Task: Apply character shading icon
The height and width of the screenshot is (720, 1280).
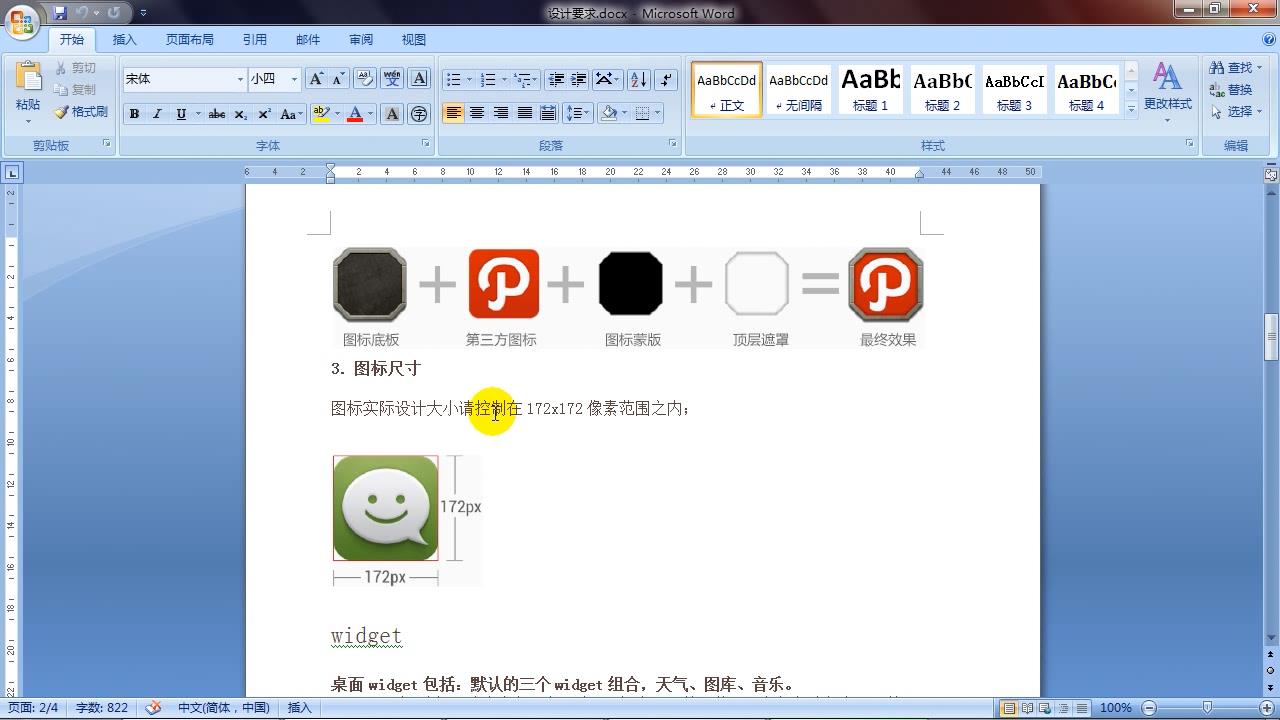Action: coord(392,114)
